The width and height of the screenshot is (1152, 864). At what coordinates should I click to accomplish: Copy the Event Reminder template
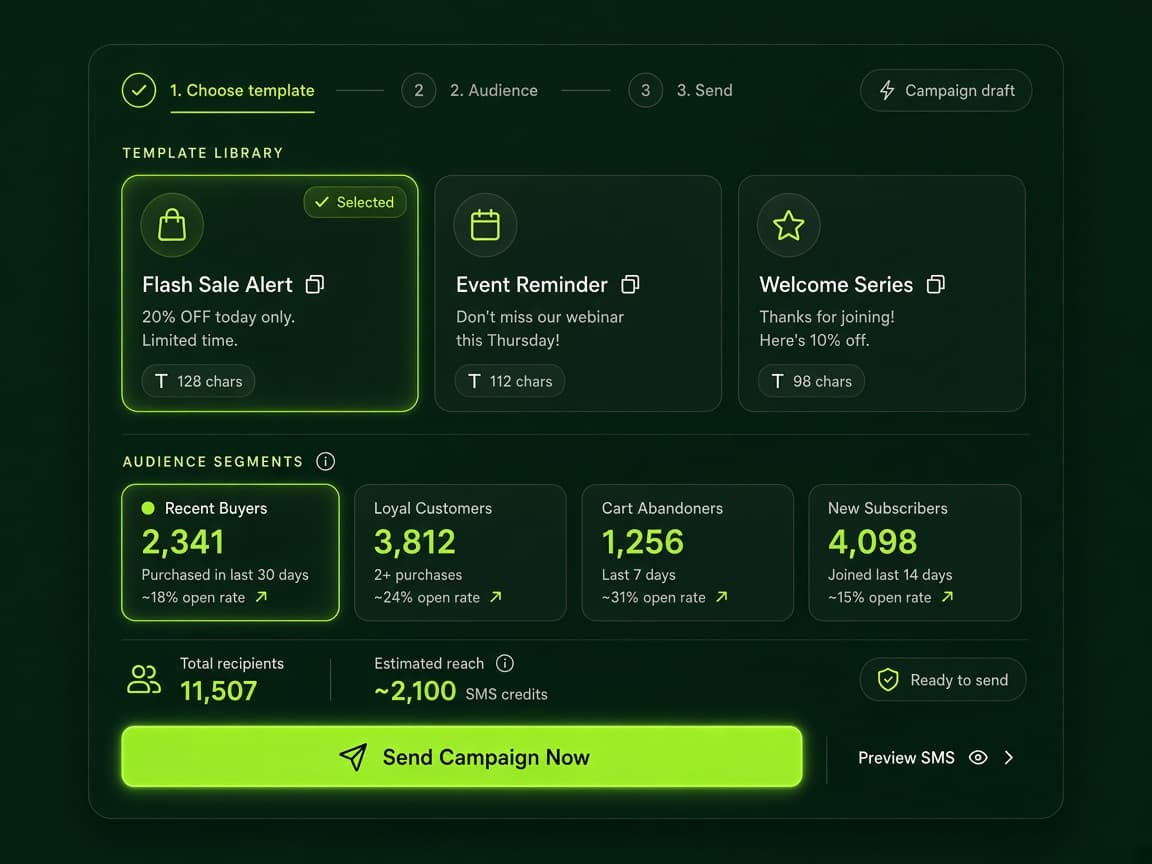click(x=630, y=284)
